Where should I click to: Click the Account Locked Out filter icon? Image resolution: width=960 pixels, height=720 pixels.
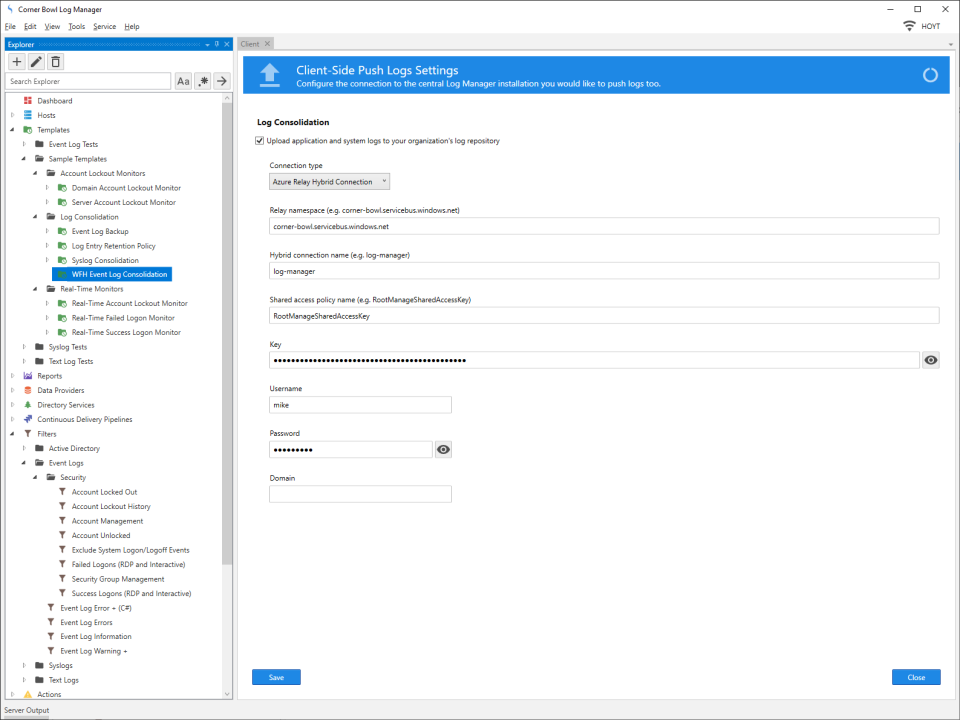coord(62,492)
